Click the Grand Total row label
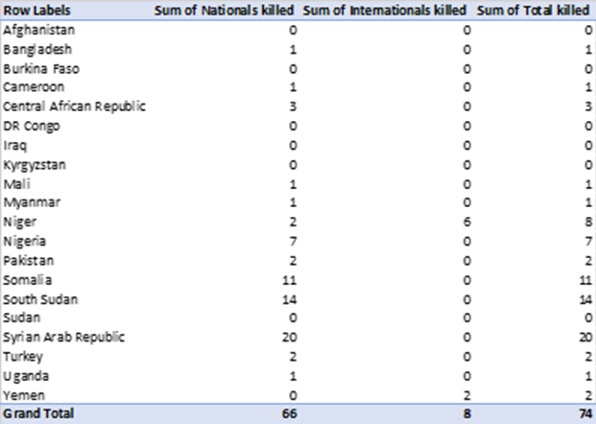 [x=38, y=414]
